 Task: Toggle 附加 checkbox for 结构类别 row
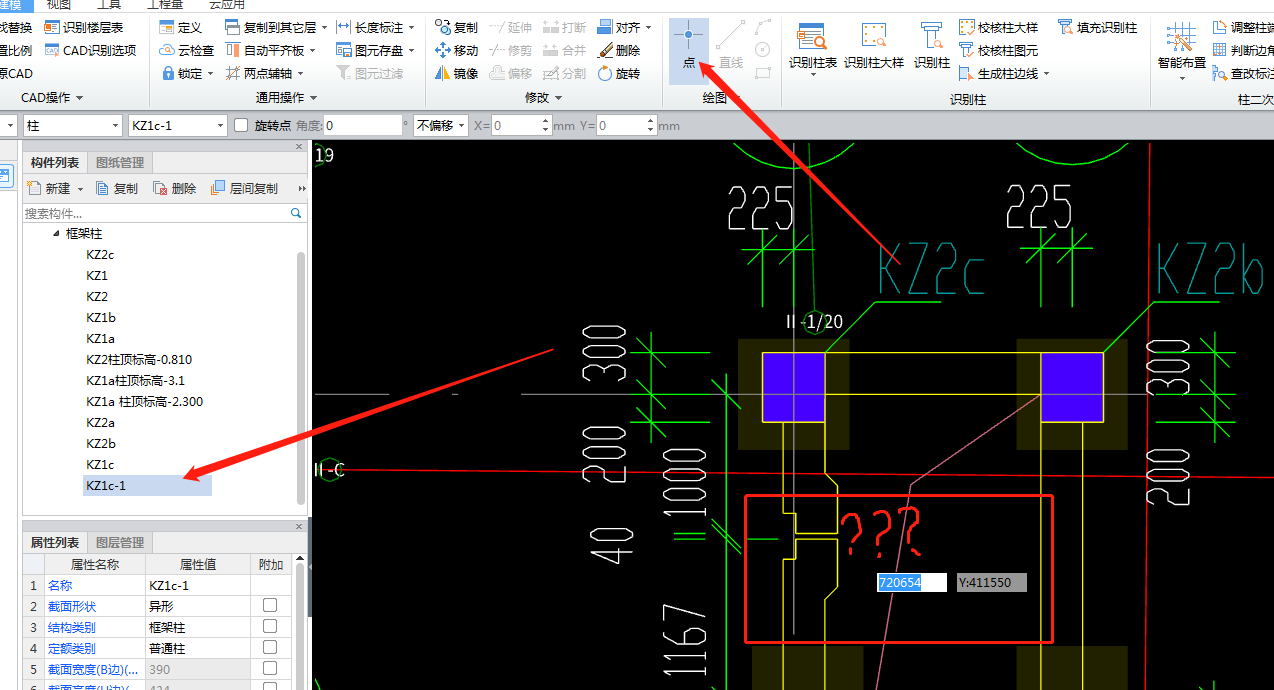270,626
